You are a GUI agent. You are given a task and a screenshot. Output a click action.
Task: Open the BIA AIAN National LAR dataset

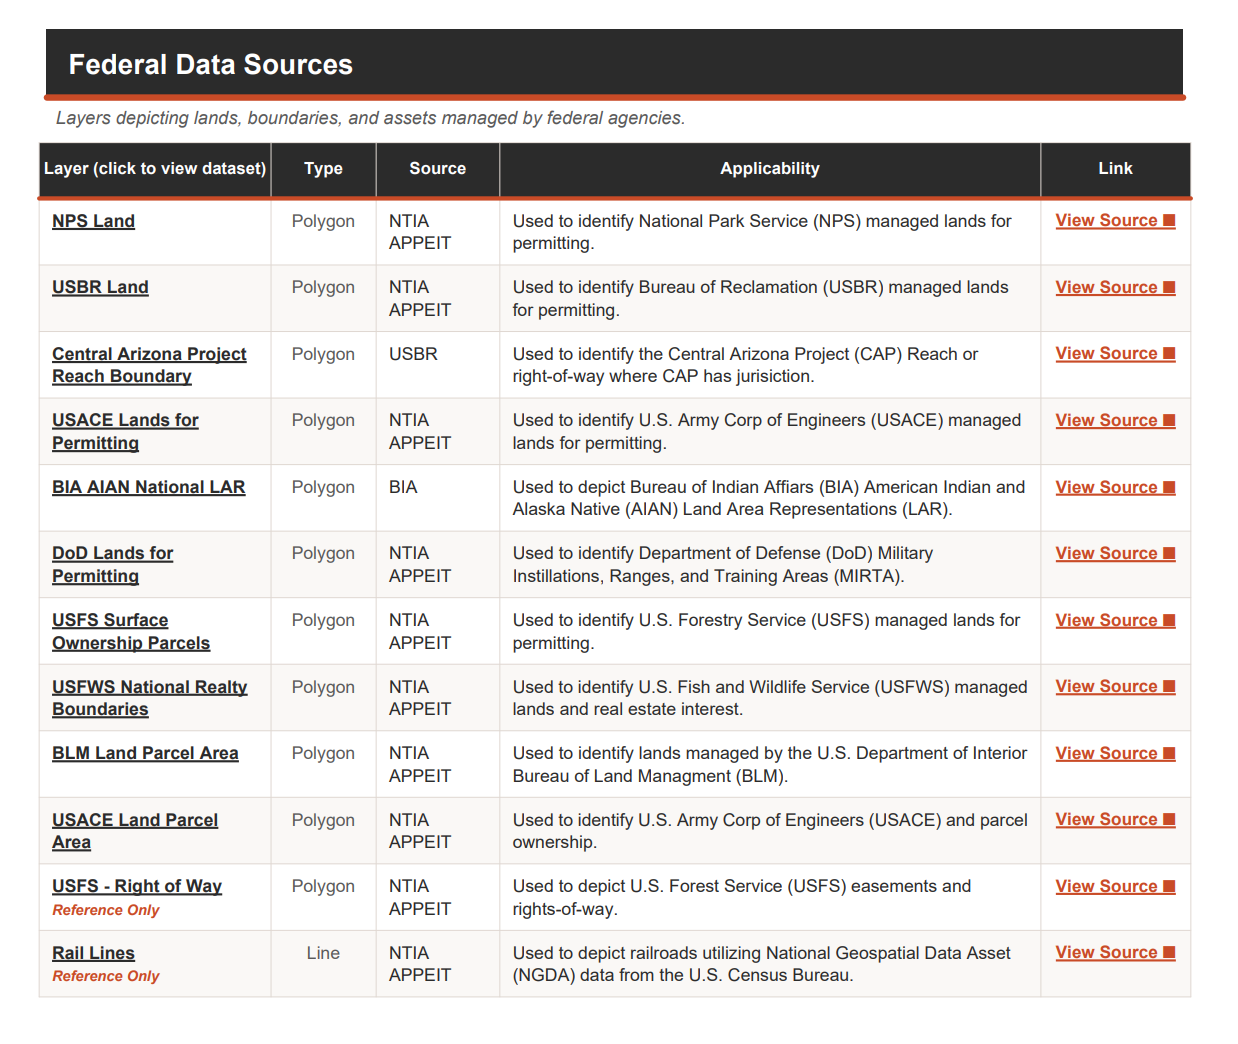(148, 487)
